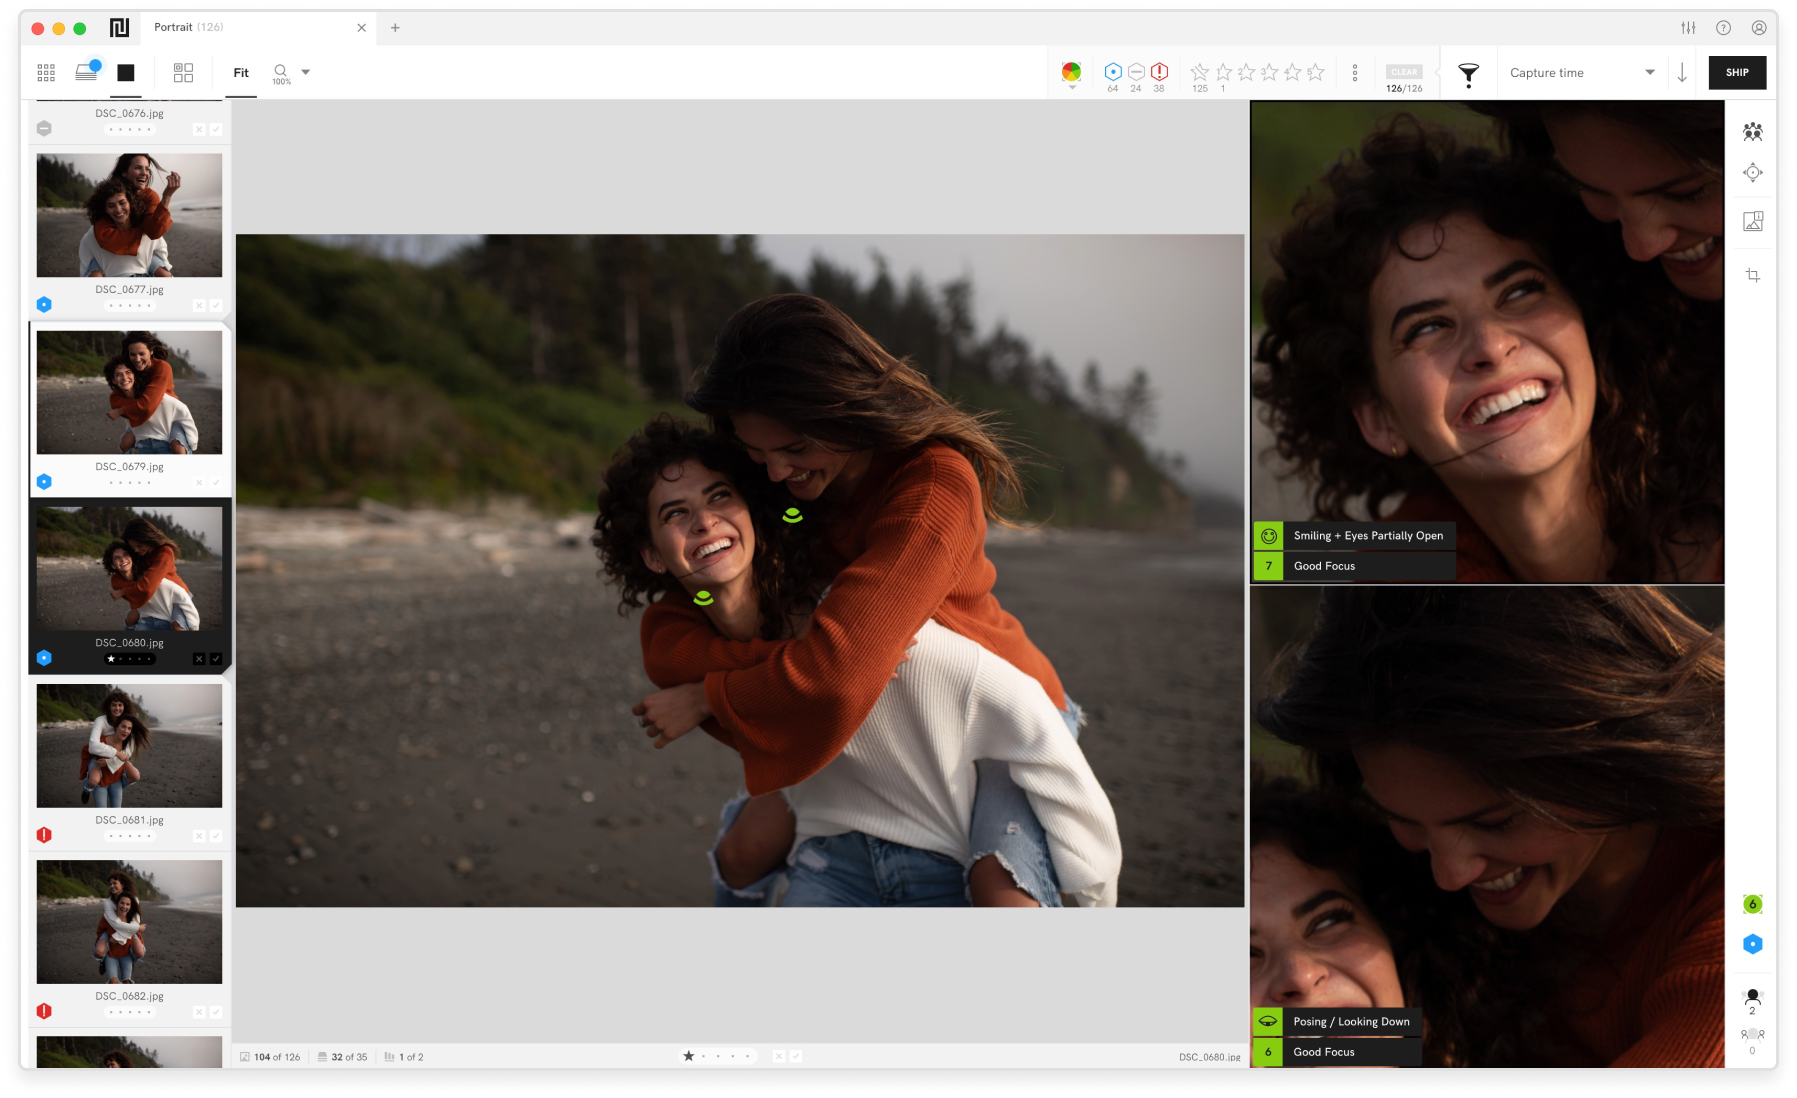The image size is (1797, 1098).
Task: Click the CLEAR filters button
Action: pyautogui.click(x=1404, y=72)
